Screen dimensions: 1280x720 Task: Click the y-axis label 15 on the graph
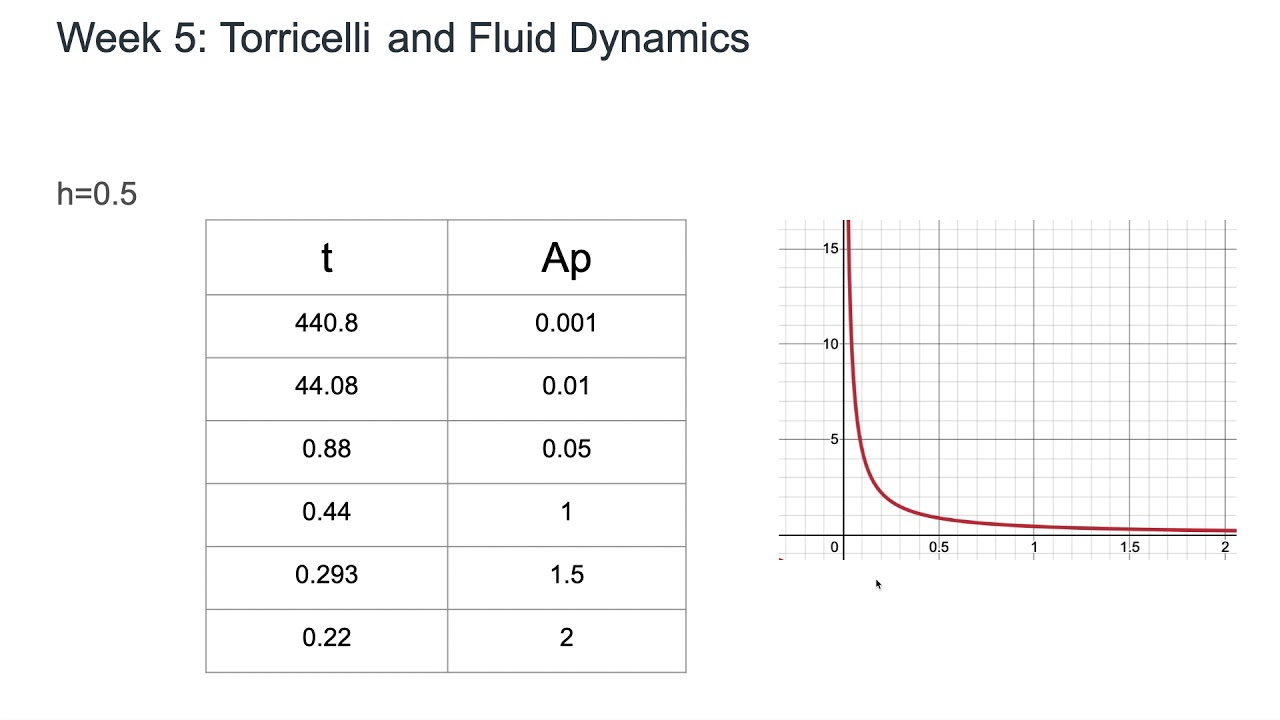coord(830,248)
